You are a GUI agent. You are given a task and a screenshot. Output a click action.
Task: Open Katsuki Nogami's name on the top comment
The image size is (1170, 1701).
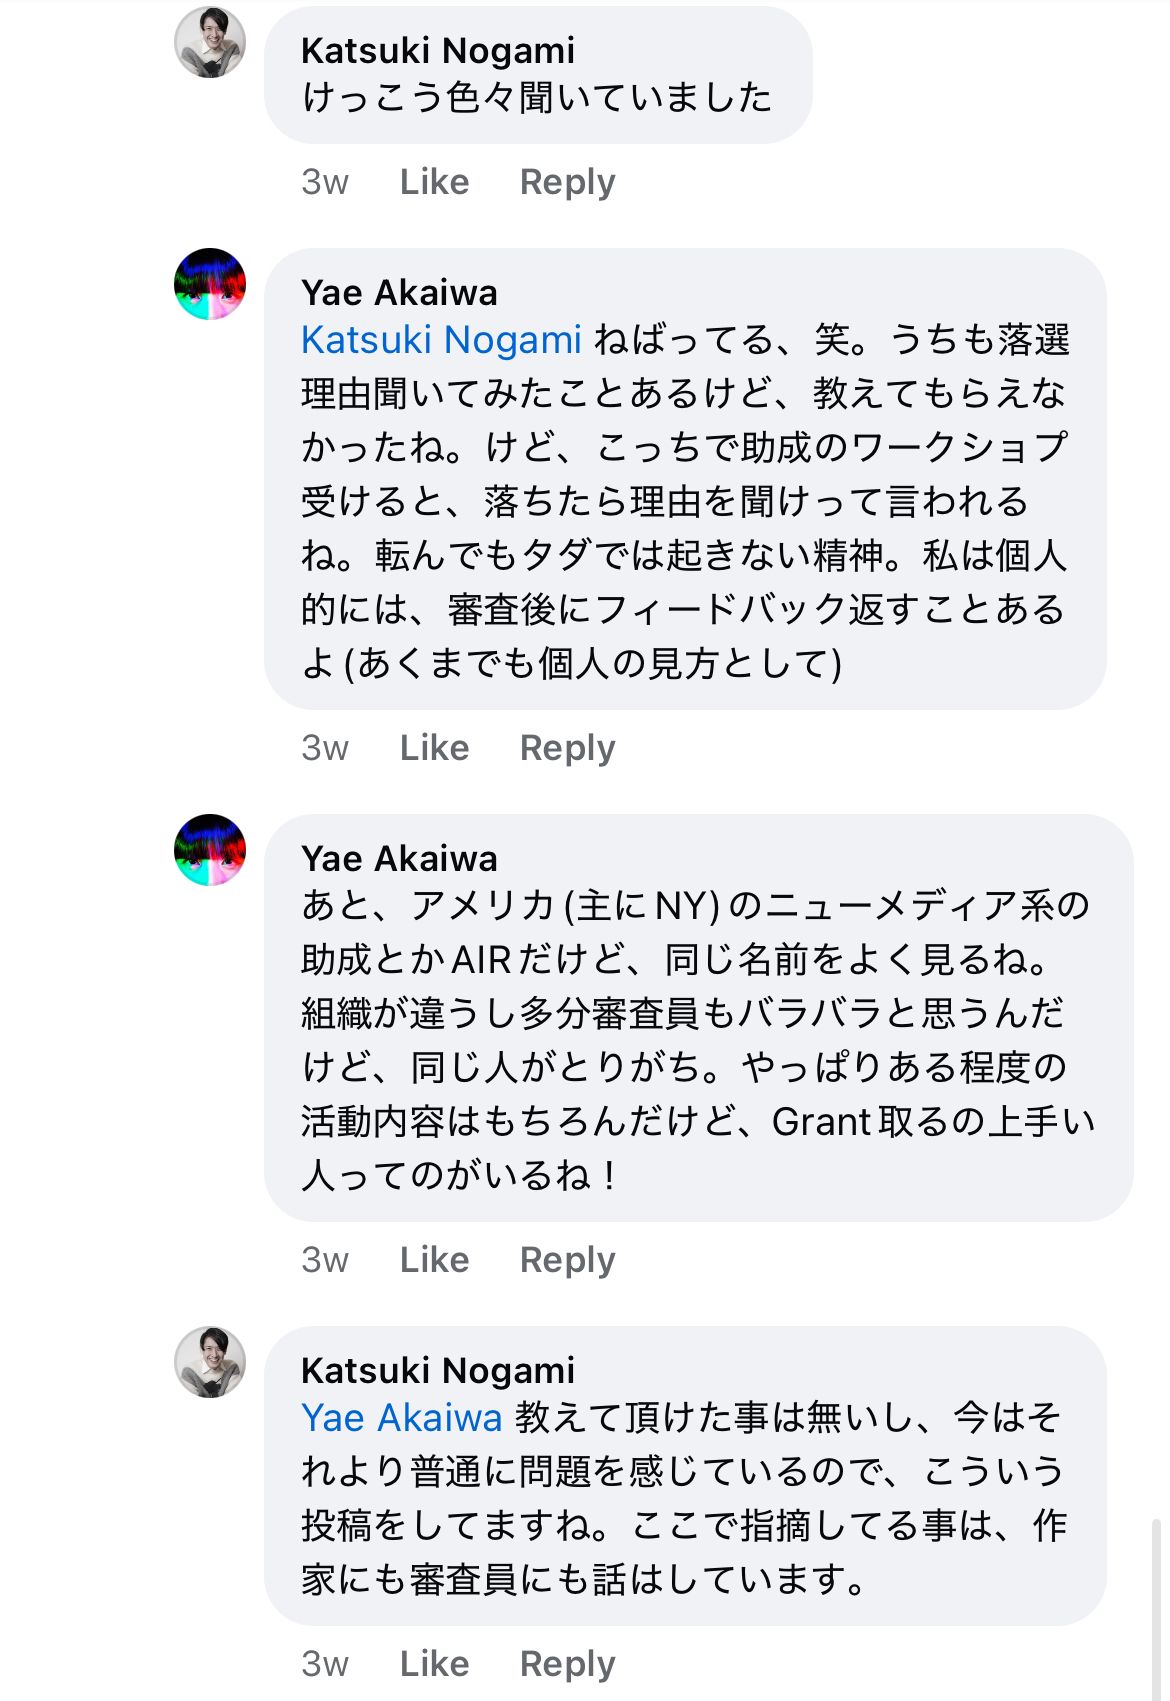(438, 50)
